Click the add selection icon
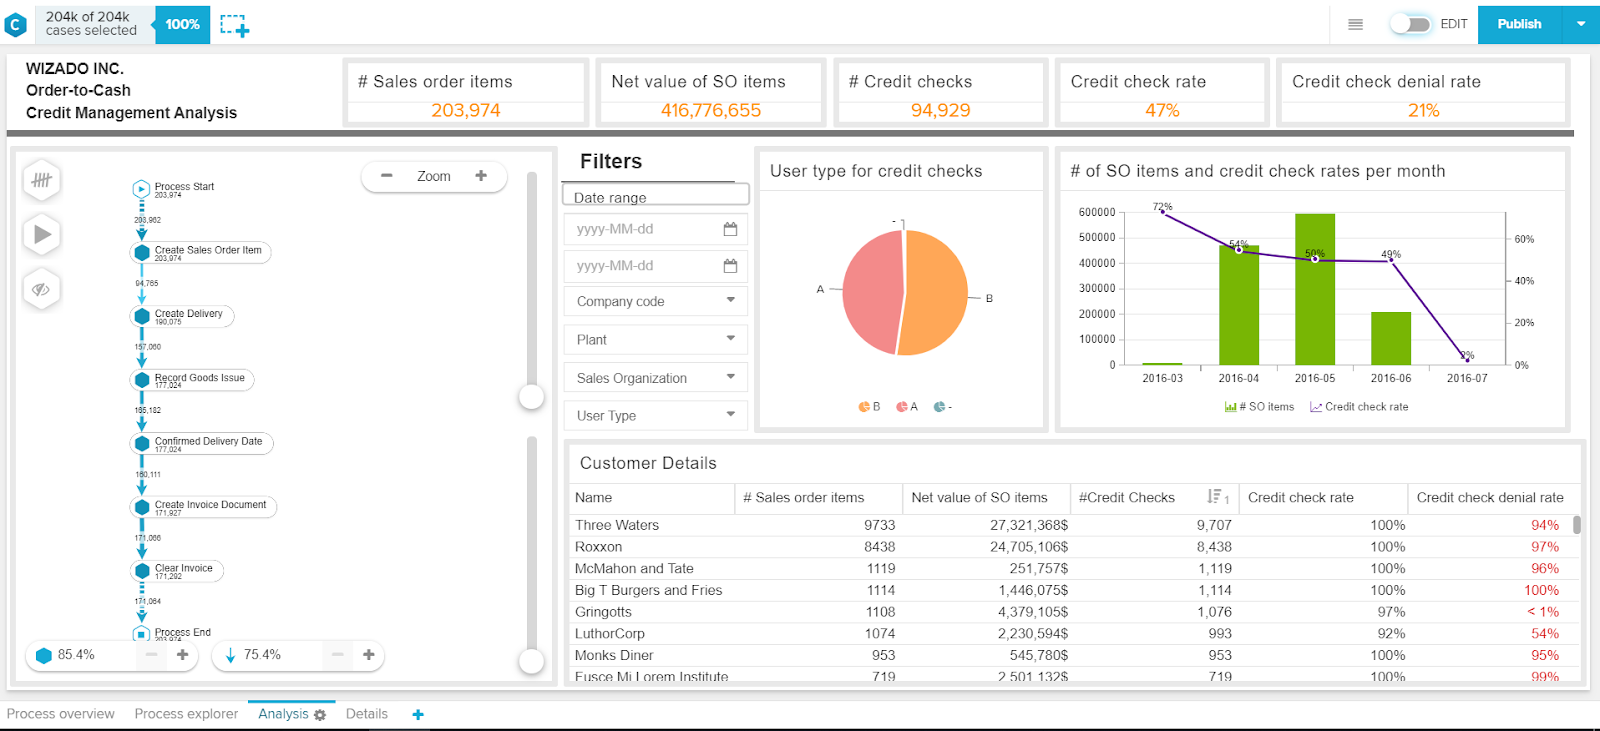The width and height of the screenshot is (1600, 731). click(234, 25)
